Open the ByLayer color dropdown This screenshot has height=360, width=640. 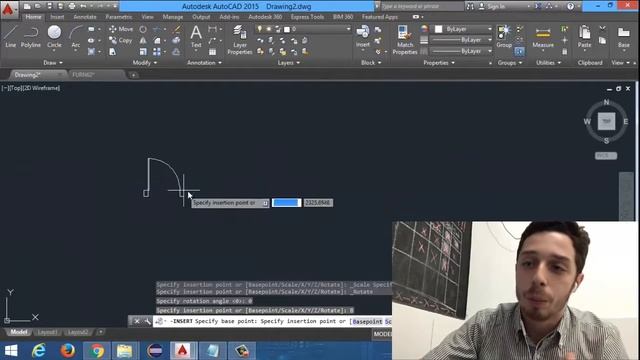coord(489,29)
